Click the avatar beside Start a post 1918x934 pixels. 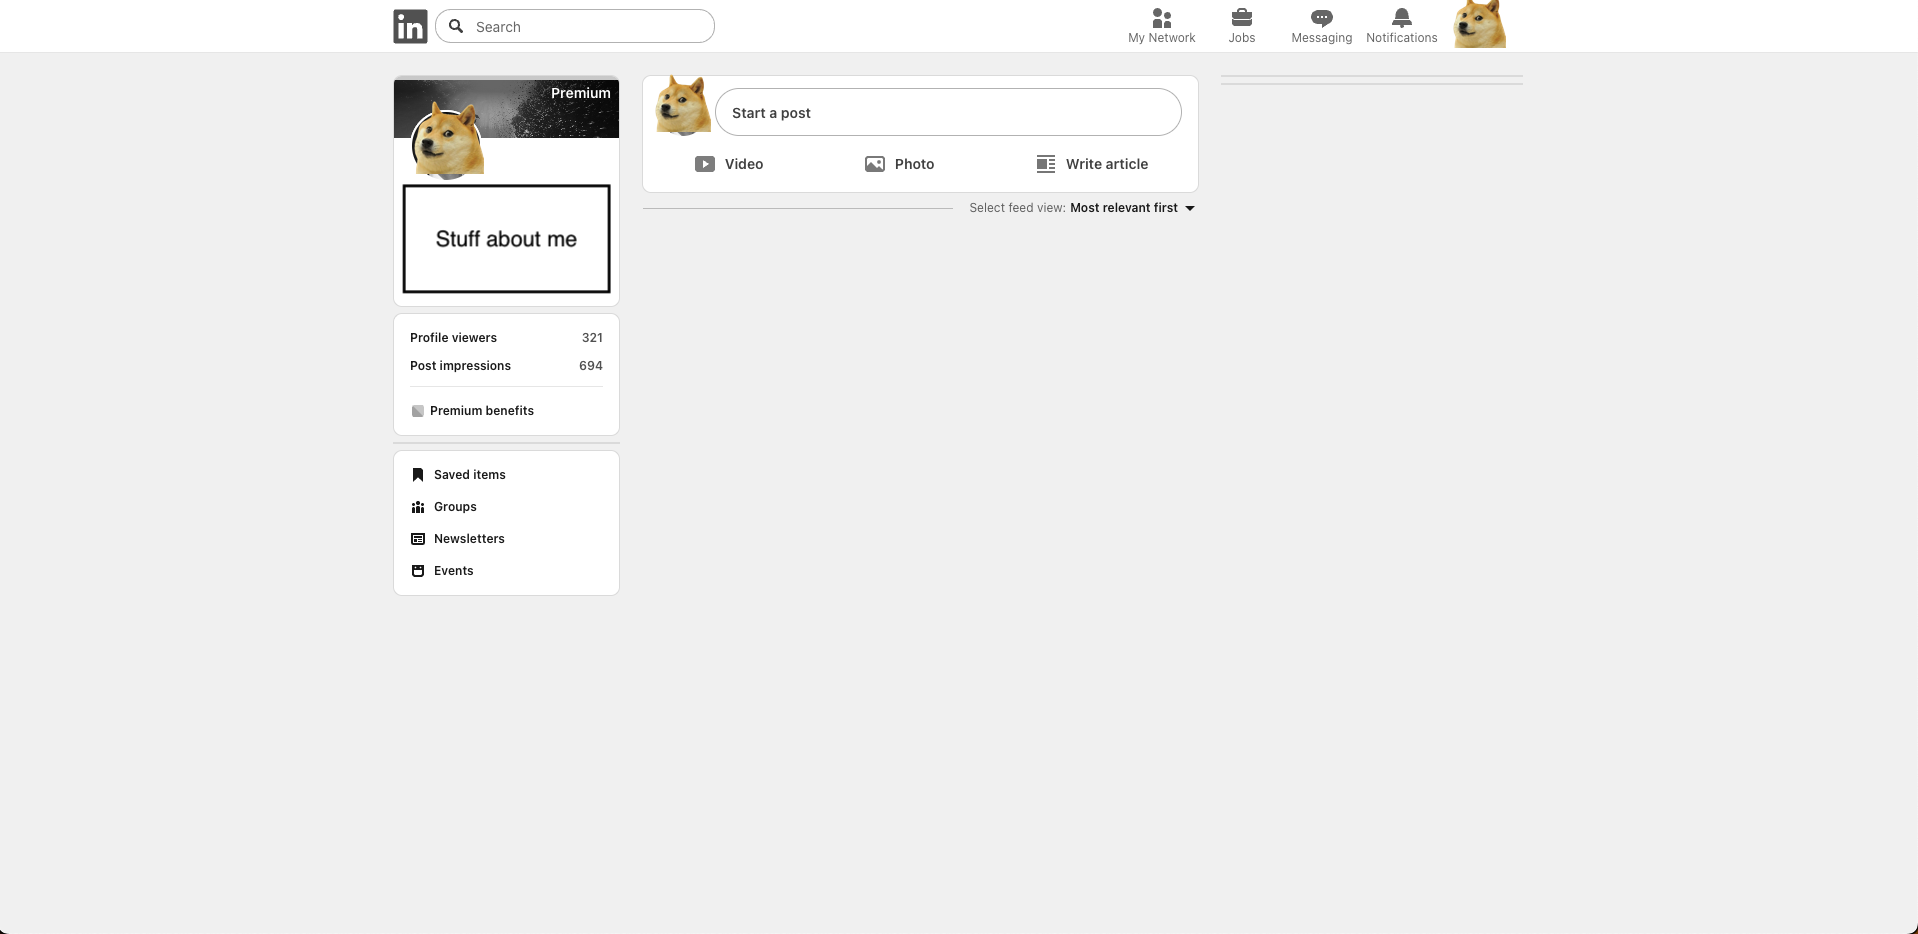click(683, 106)
